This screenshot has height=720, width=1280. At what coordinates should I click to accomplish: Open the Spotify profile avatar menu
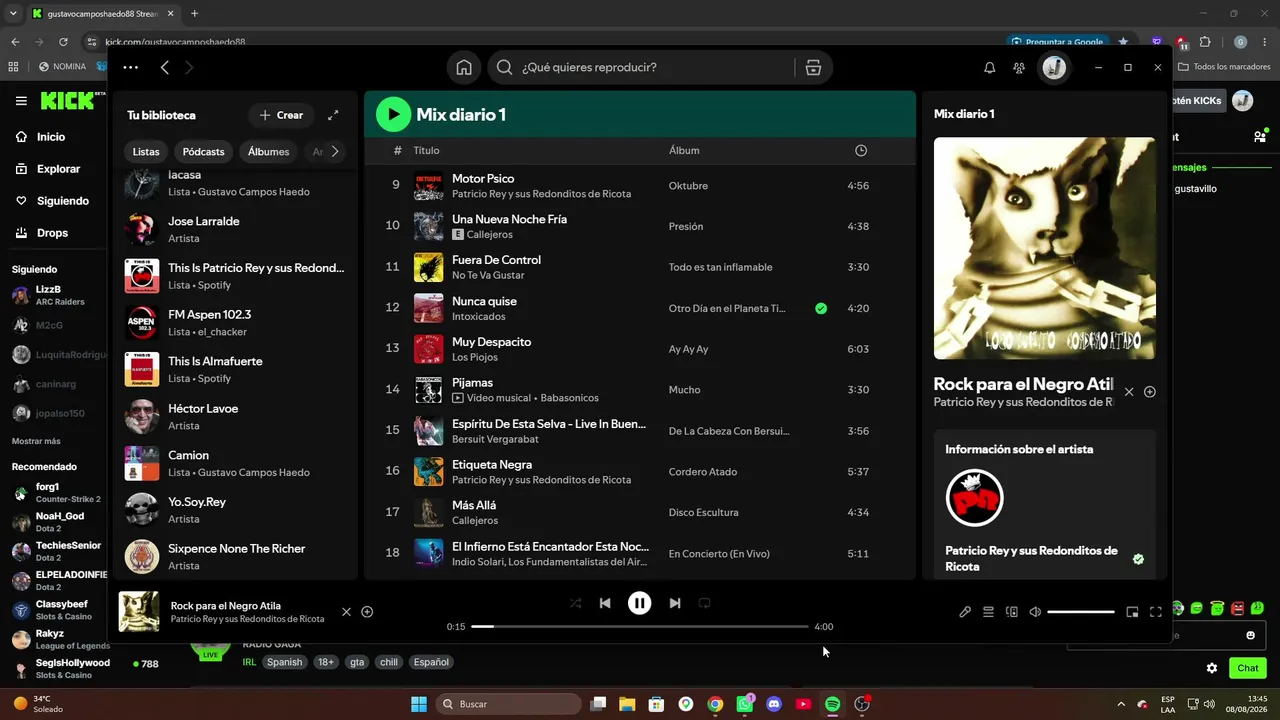1054,67
